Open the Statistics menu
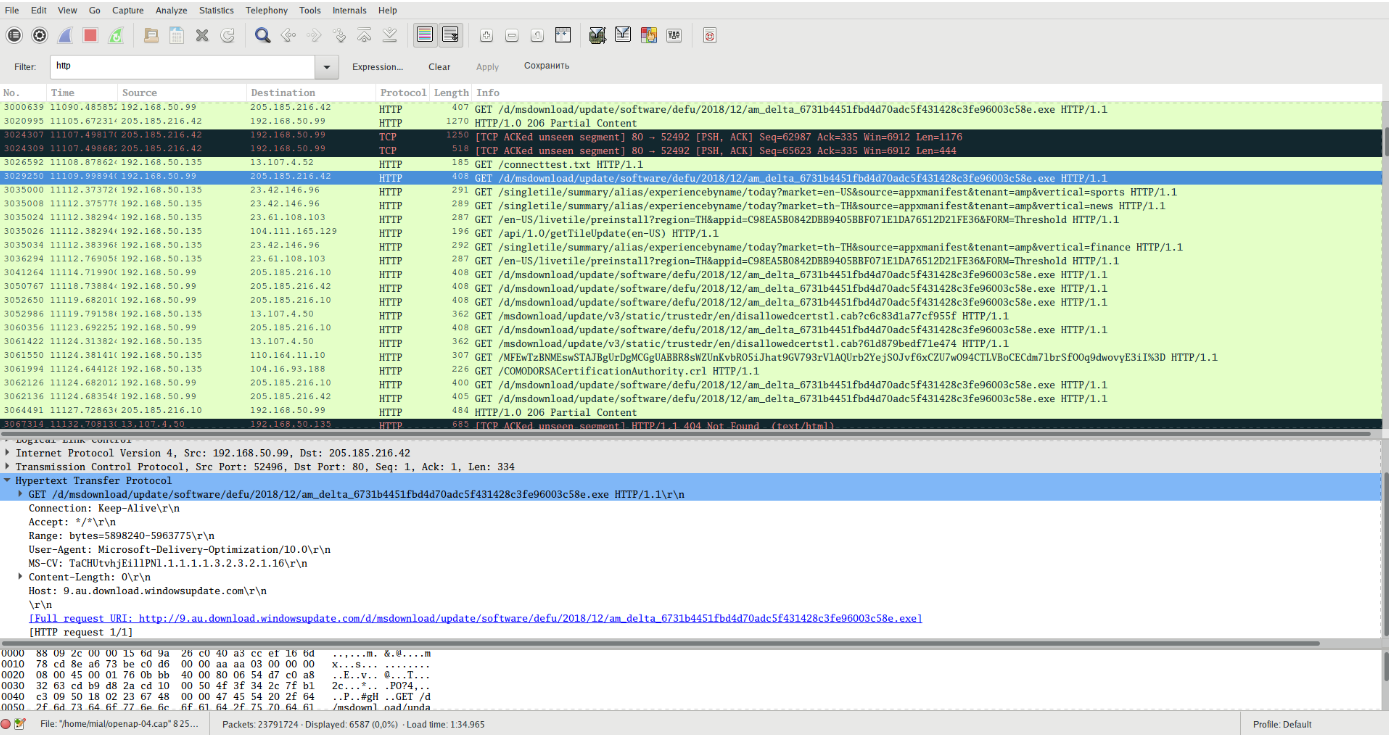Viewport: 1389px width, 735px height. pyautogui.click(x=216, y=10)
